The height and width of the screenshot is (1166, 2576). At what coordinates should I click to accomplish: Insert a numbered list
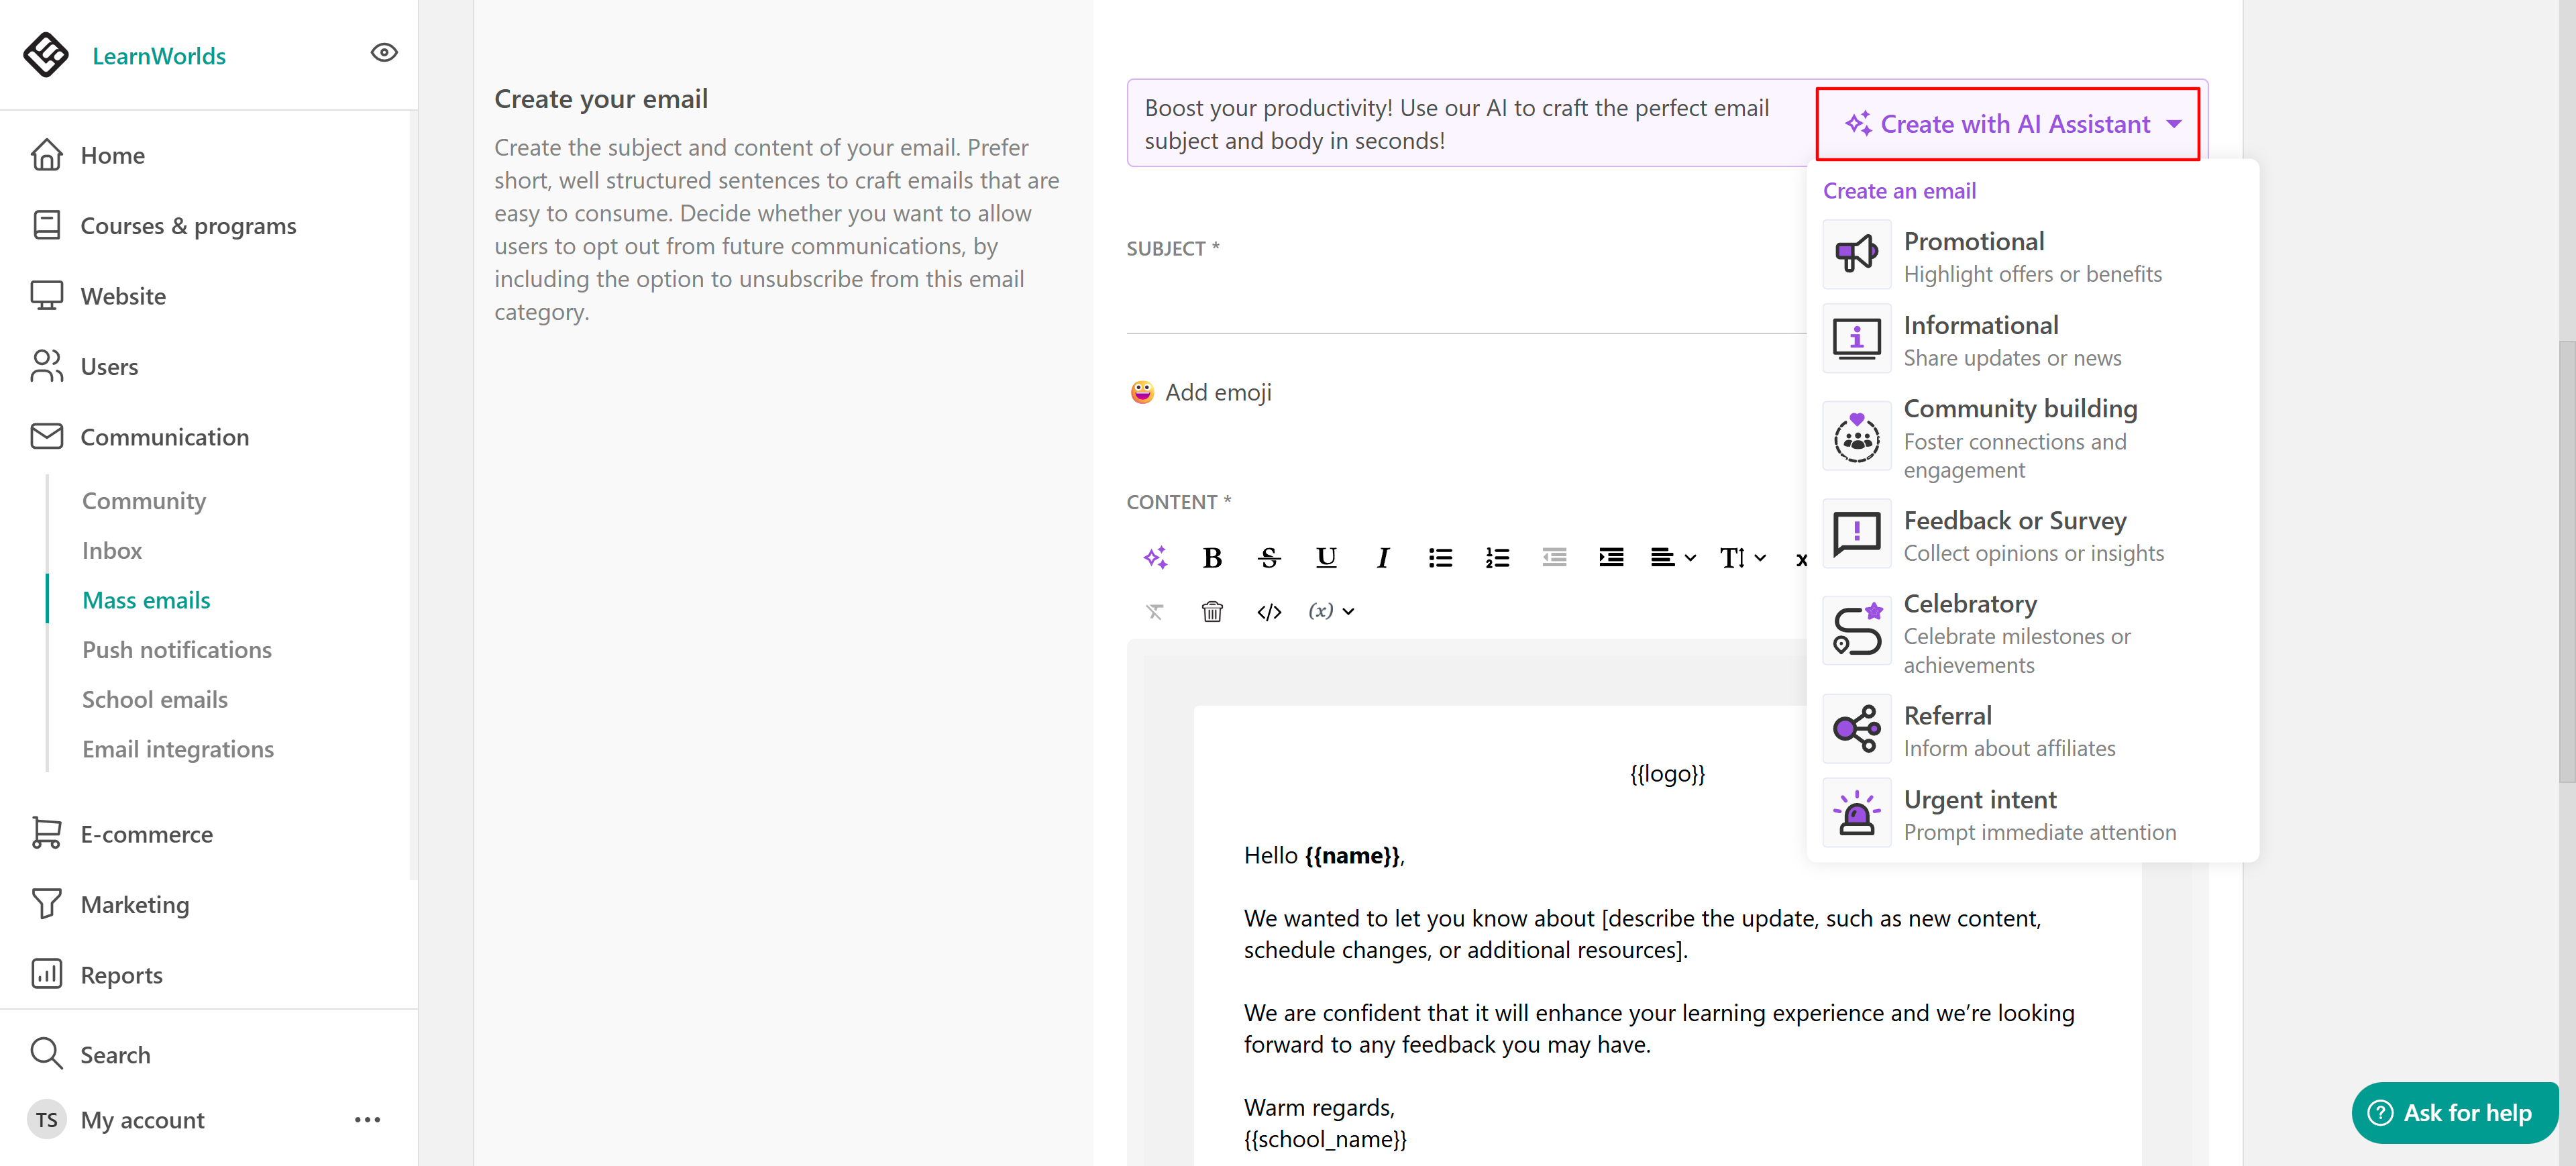coord(1497,558)
